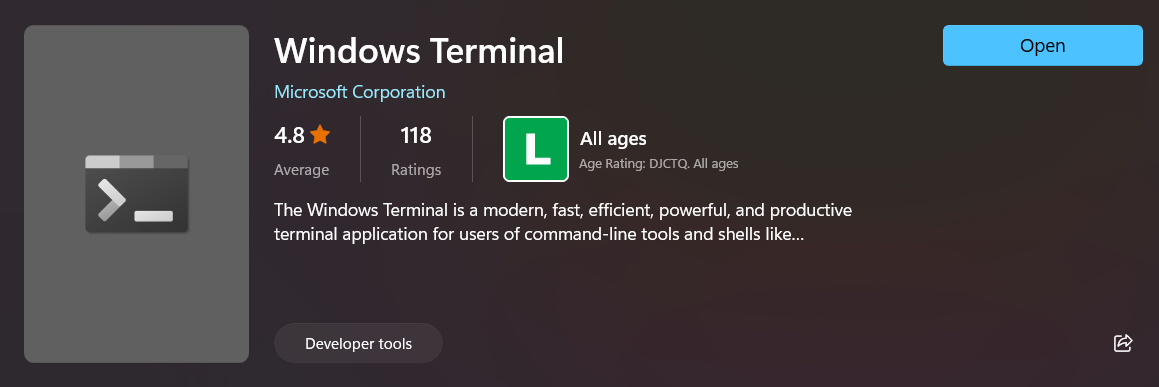Click the orange star rating icon
The image size is (1159, 387).
click(320, 134)
